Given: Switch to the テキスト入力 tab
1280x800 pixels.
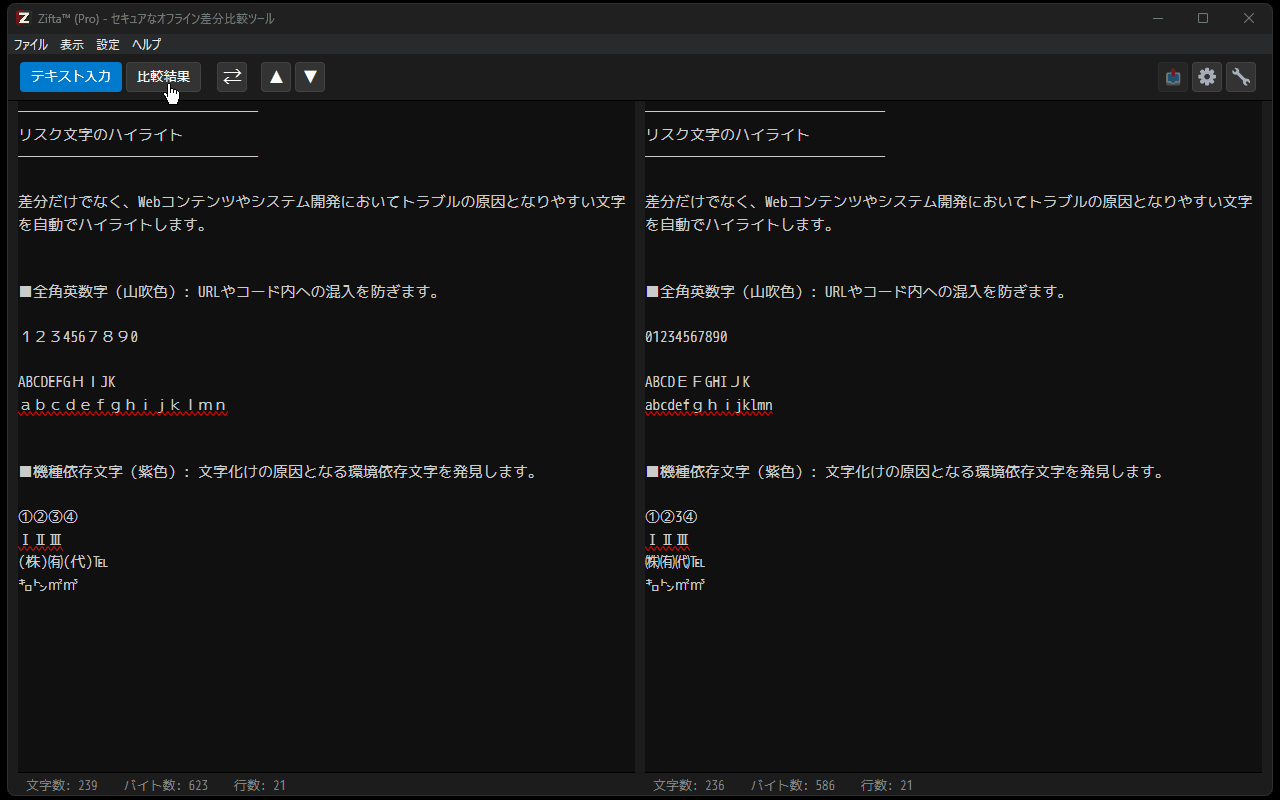Looking at the screenshot, I should 70,77.
